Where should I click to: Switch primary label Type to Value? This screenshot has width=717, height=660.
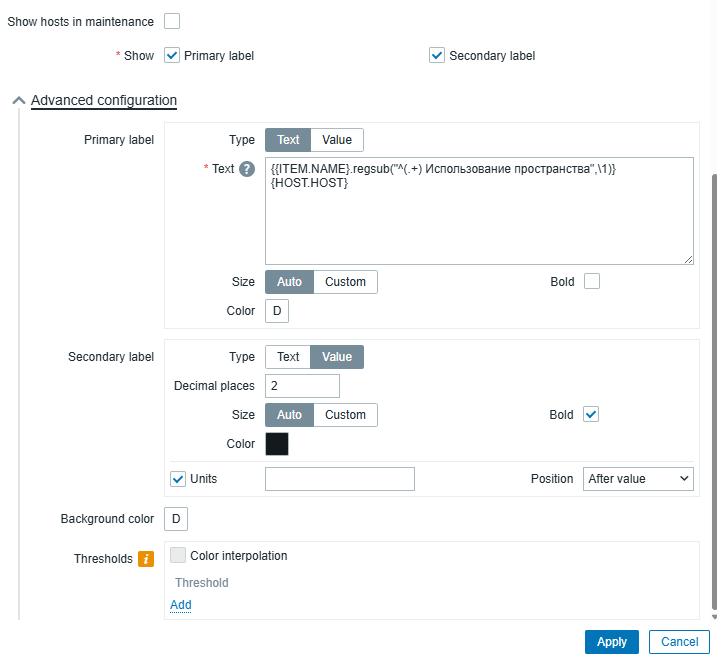click(337, 140)
